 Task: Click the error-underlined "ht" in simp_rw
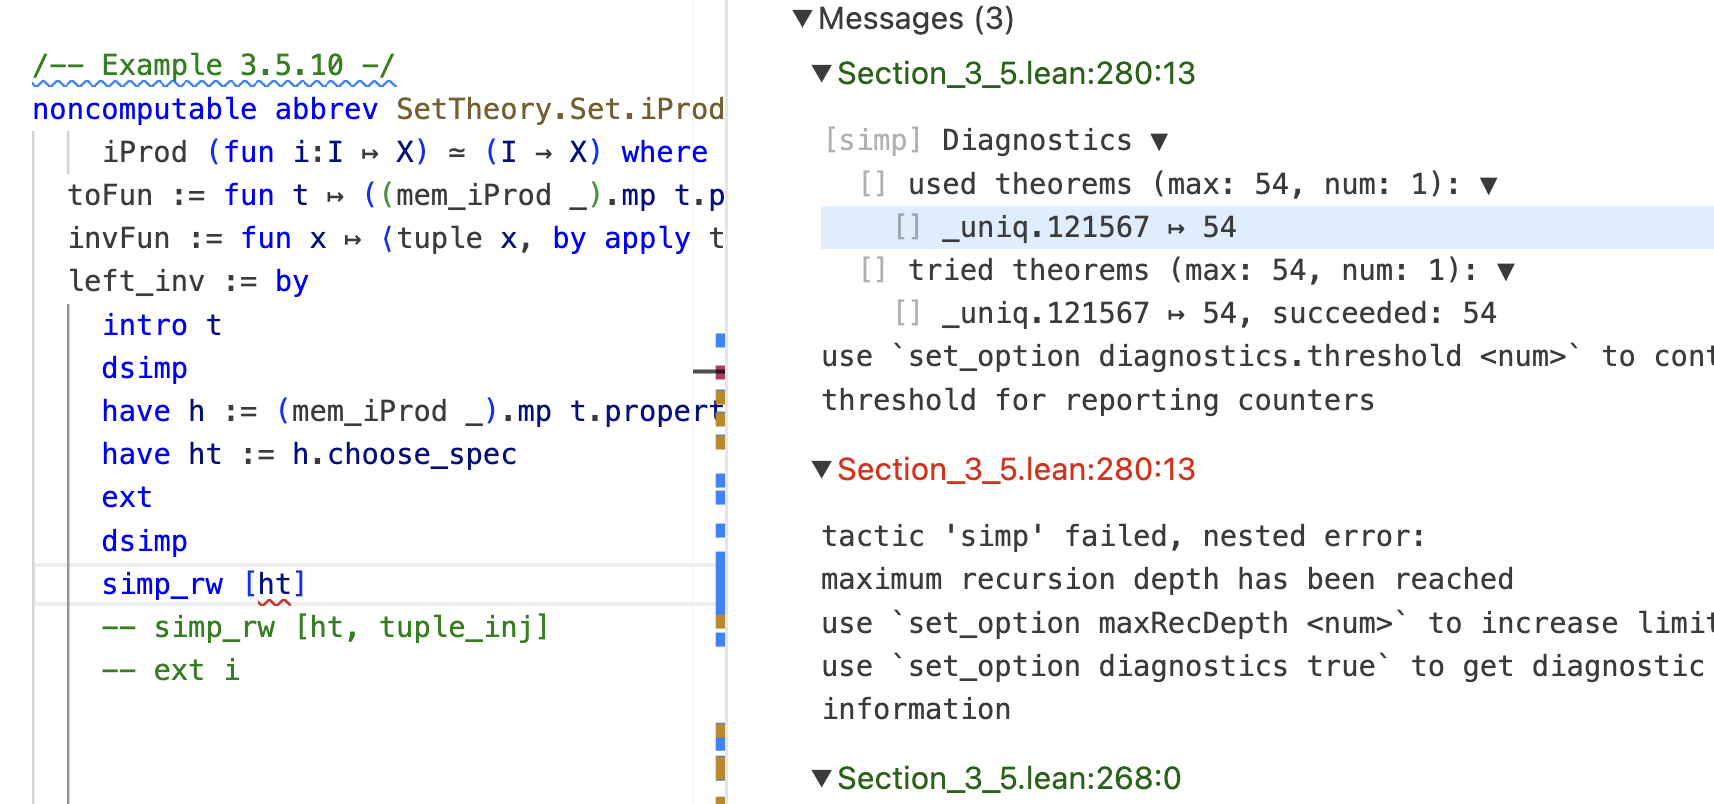[x=274, y=584]
